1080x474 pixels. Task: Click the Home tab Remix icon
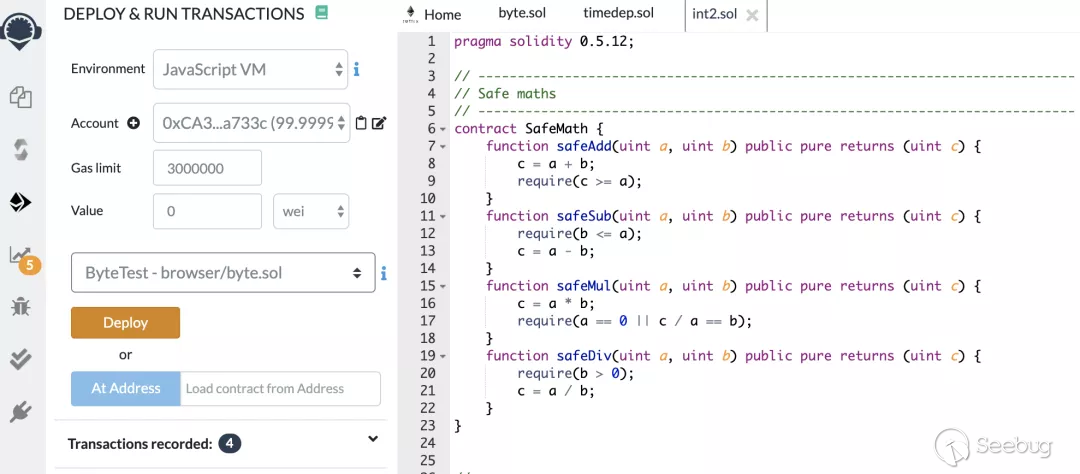[411, 15]
